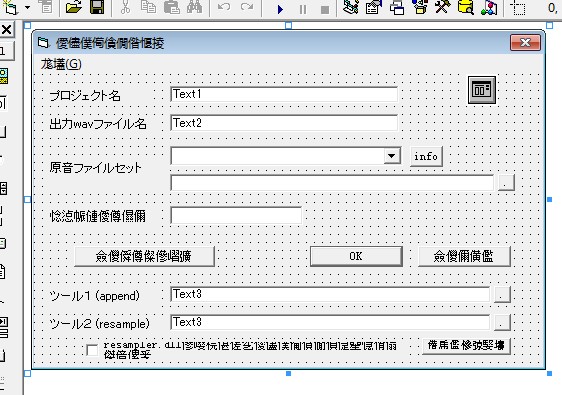The height and width of the screenshot is (395, 562).
Task: Select the 原音ファイルセット combo box
Action: (x=285, y=156)
